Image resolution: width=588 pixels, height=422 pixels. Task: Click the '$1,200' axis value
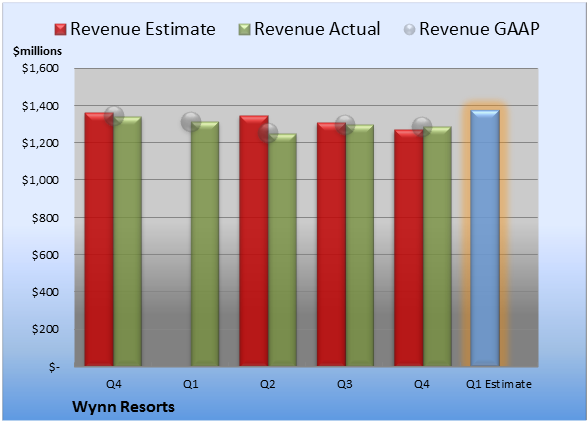40,143
